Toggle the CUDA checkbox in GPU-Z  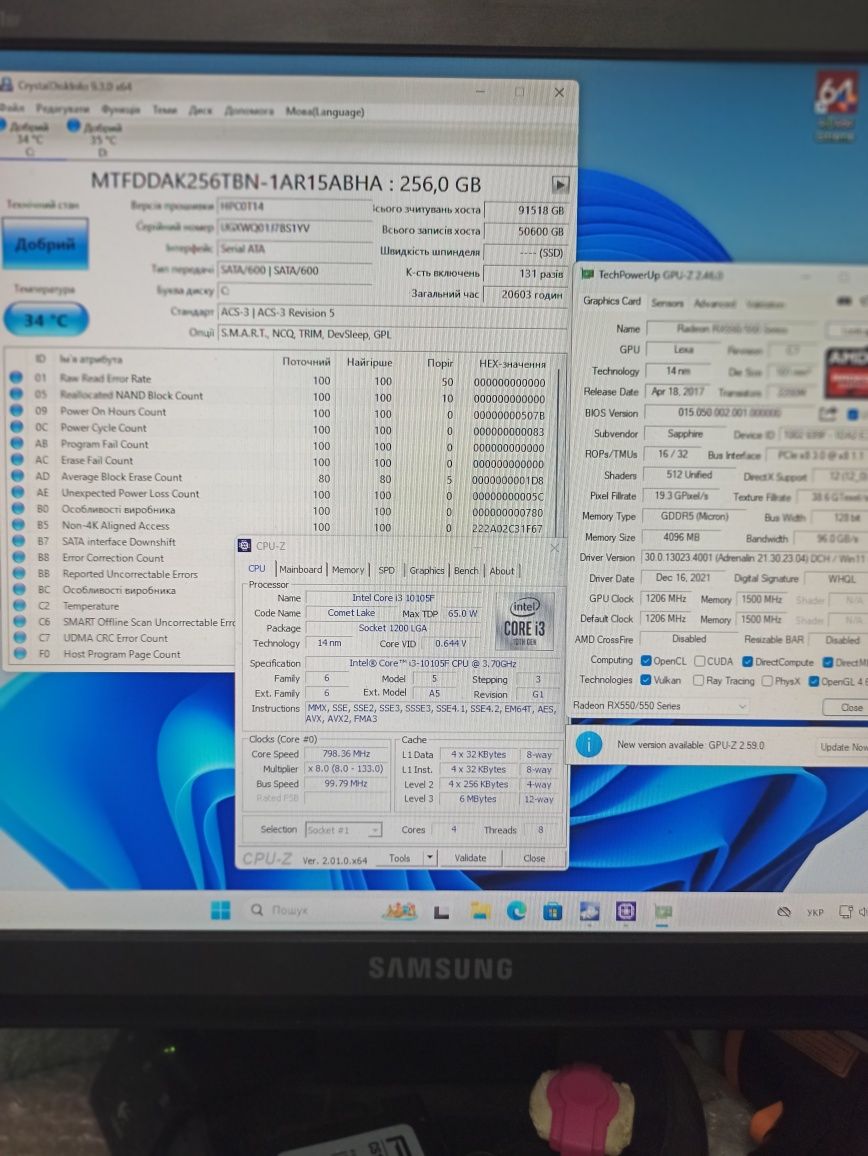(700, 661)
